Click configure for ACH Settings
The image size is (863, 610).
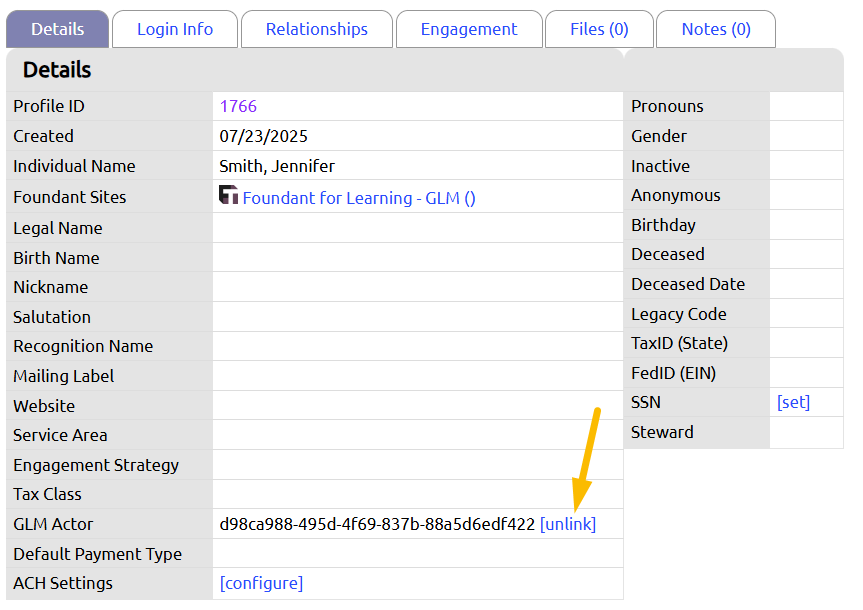pos(261,583)
